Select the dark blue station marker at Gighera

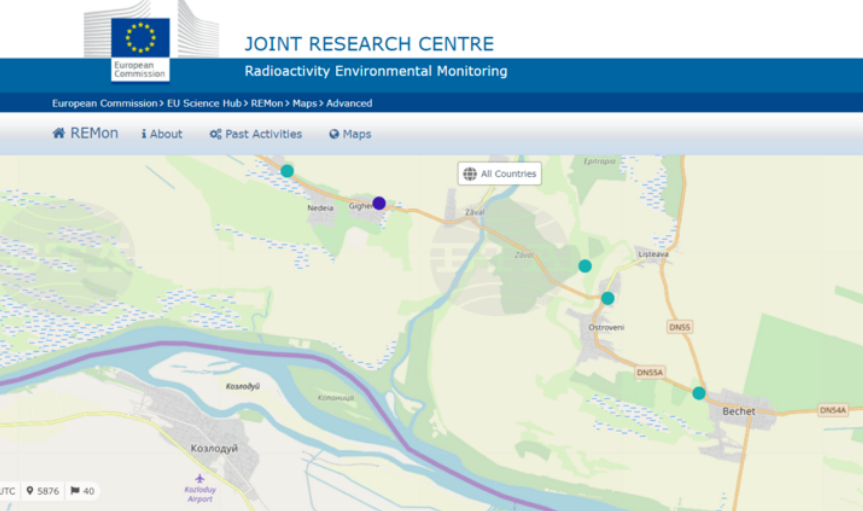point(379,203)
